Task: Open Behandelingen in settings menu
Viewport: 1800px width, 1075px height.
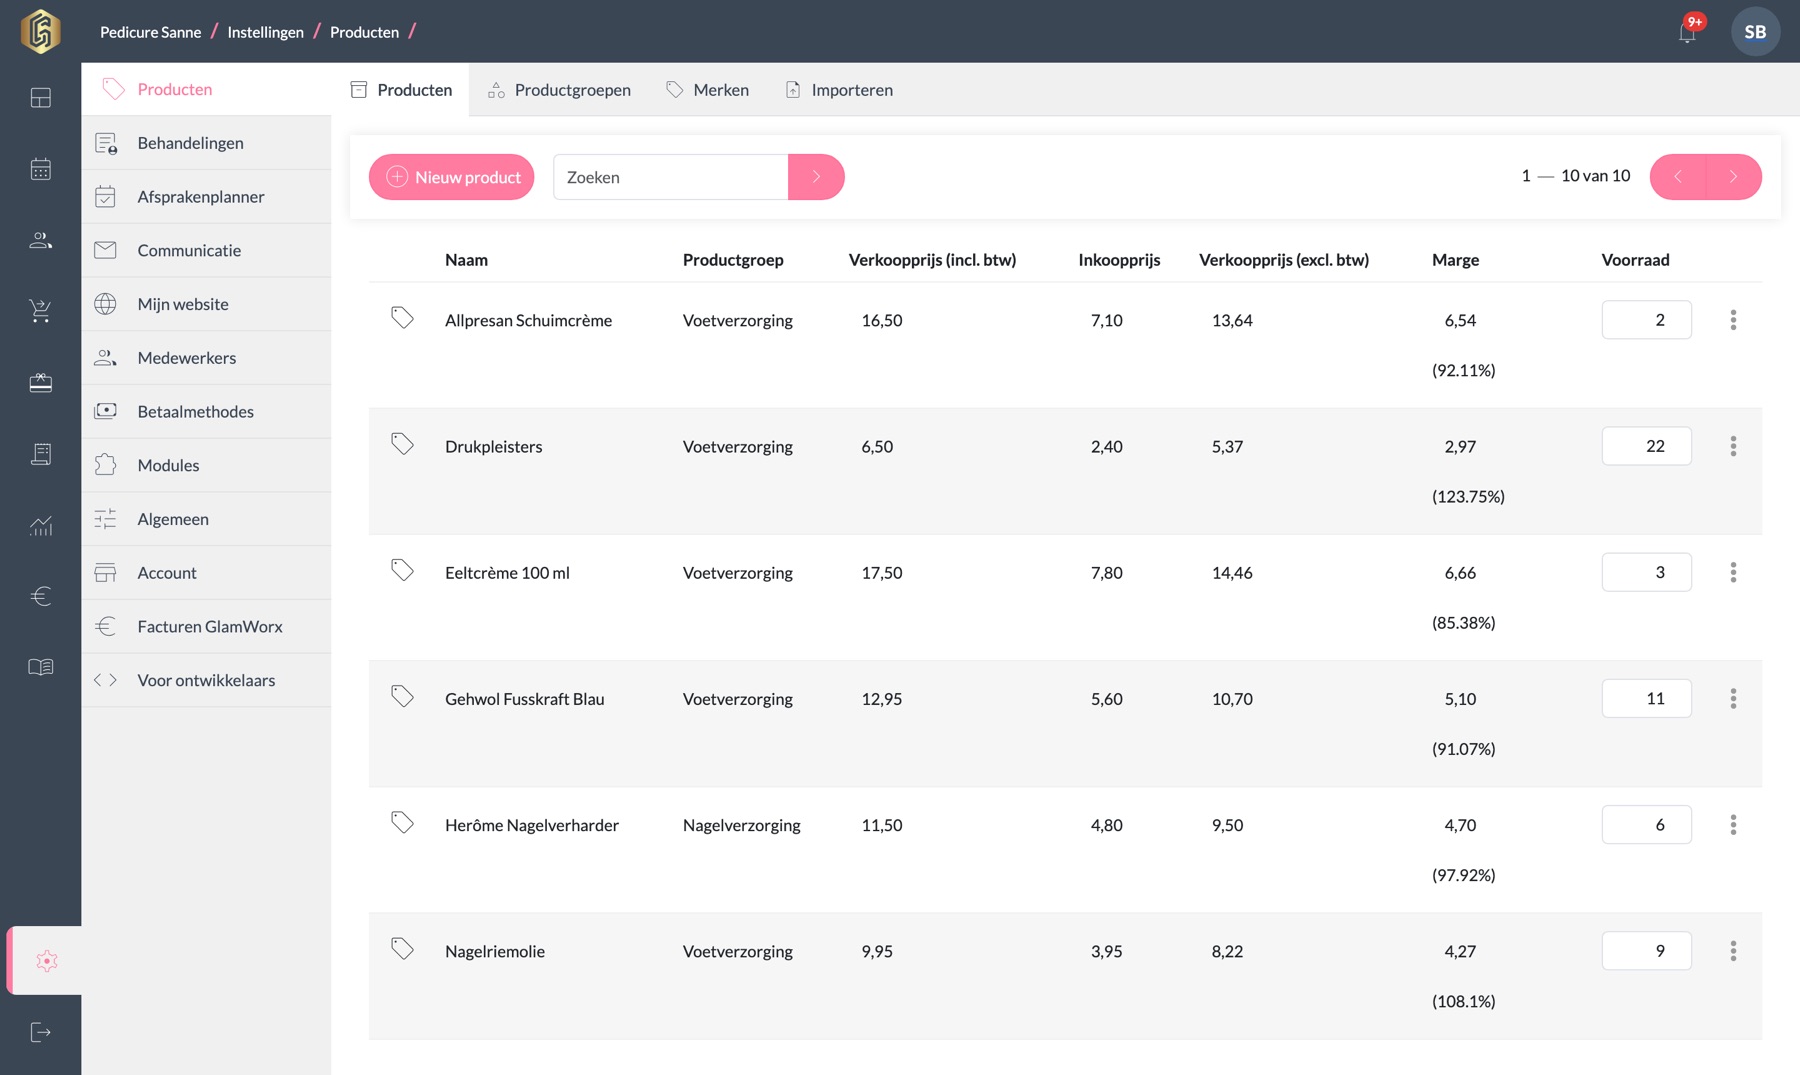Action: (x=206, y=143)
